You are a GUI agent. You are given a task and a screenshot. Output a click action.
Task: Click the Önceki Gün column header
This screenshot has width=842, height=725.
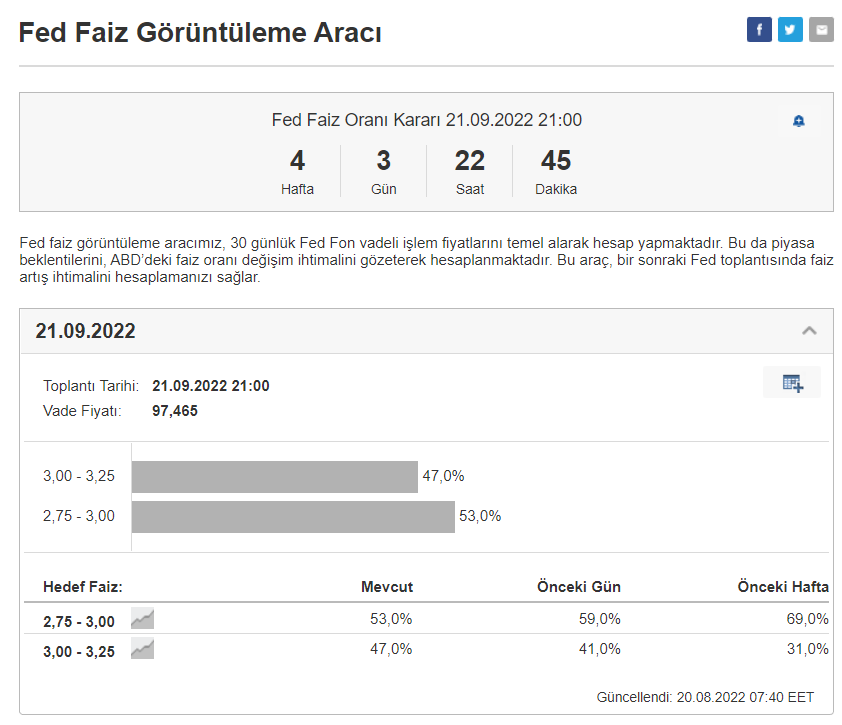579,587
